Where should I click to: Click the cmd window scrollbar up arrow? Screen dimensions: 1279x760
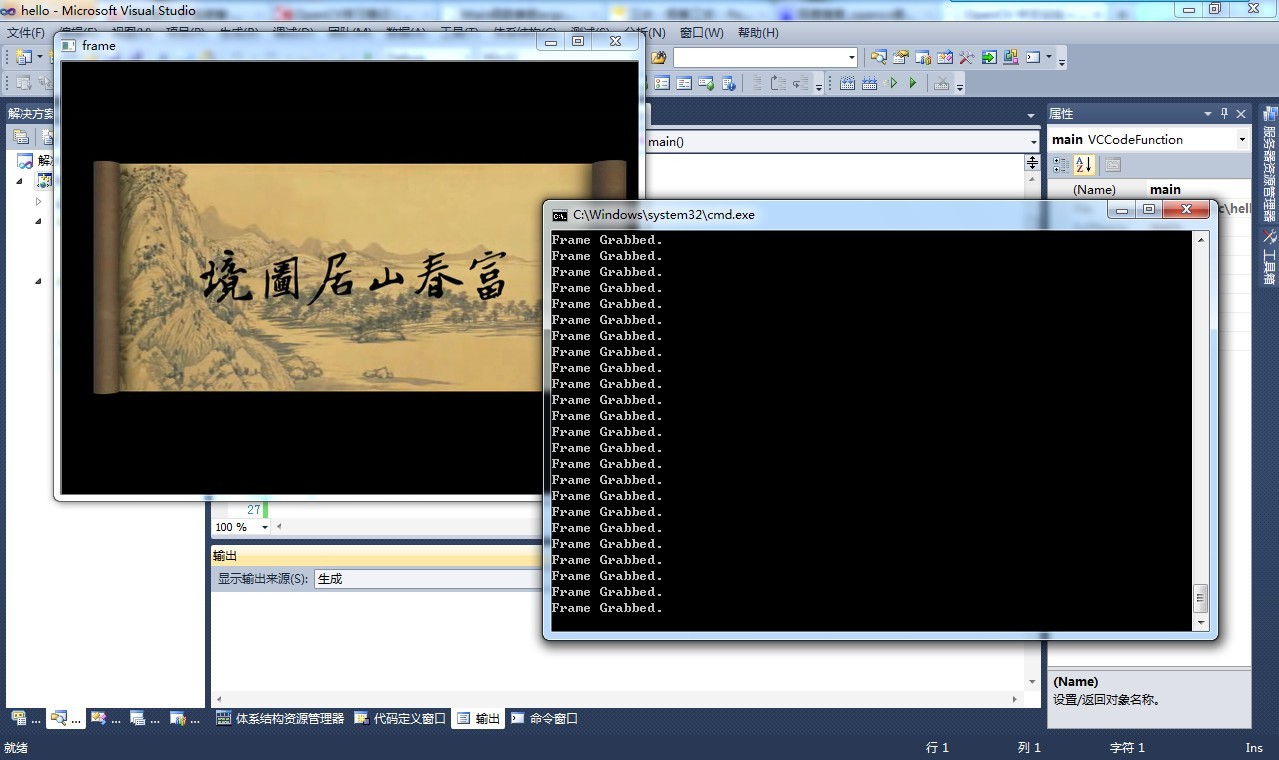tap(1201, 239)
